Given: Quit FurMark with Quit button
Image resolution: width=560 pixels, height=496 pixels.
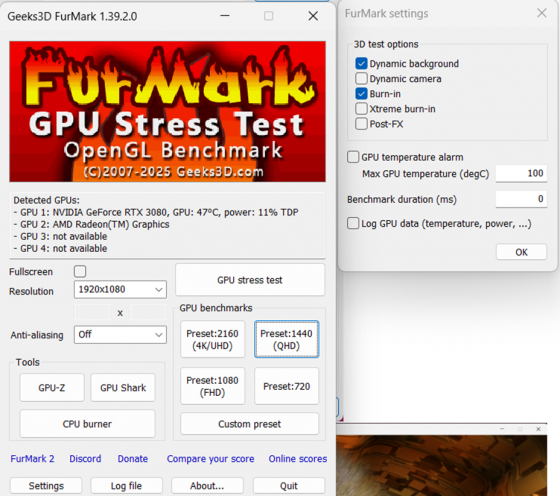Looking at the screenshot, I should coord(289,486).
